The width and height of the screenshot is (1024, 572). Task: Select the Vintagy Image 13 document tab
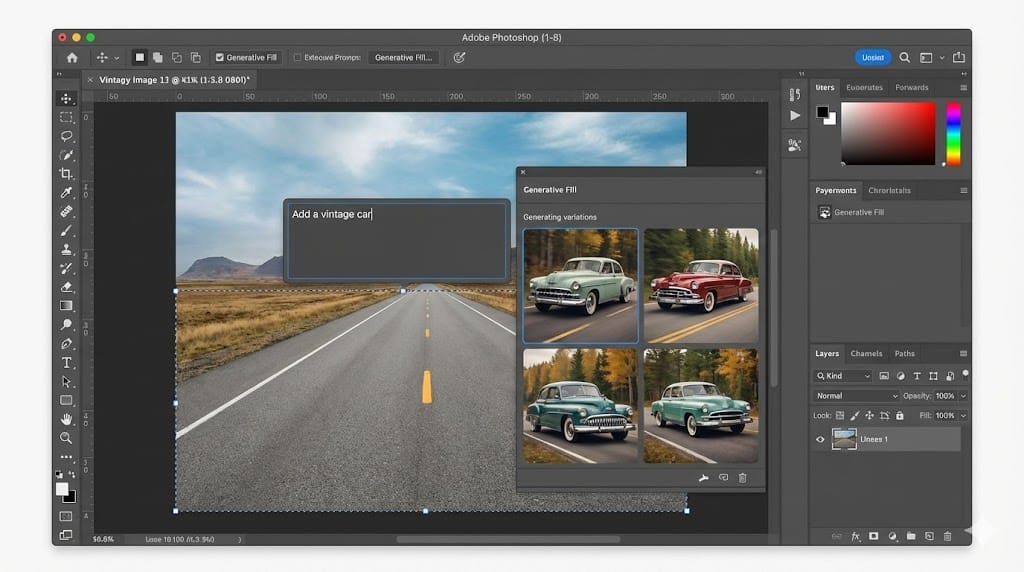tap(174, 80)
